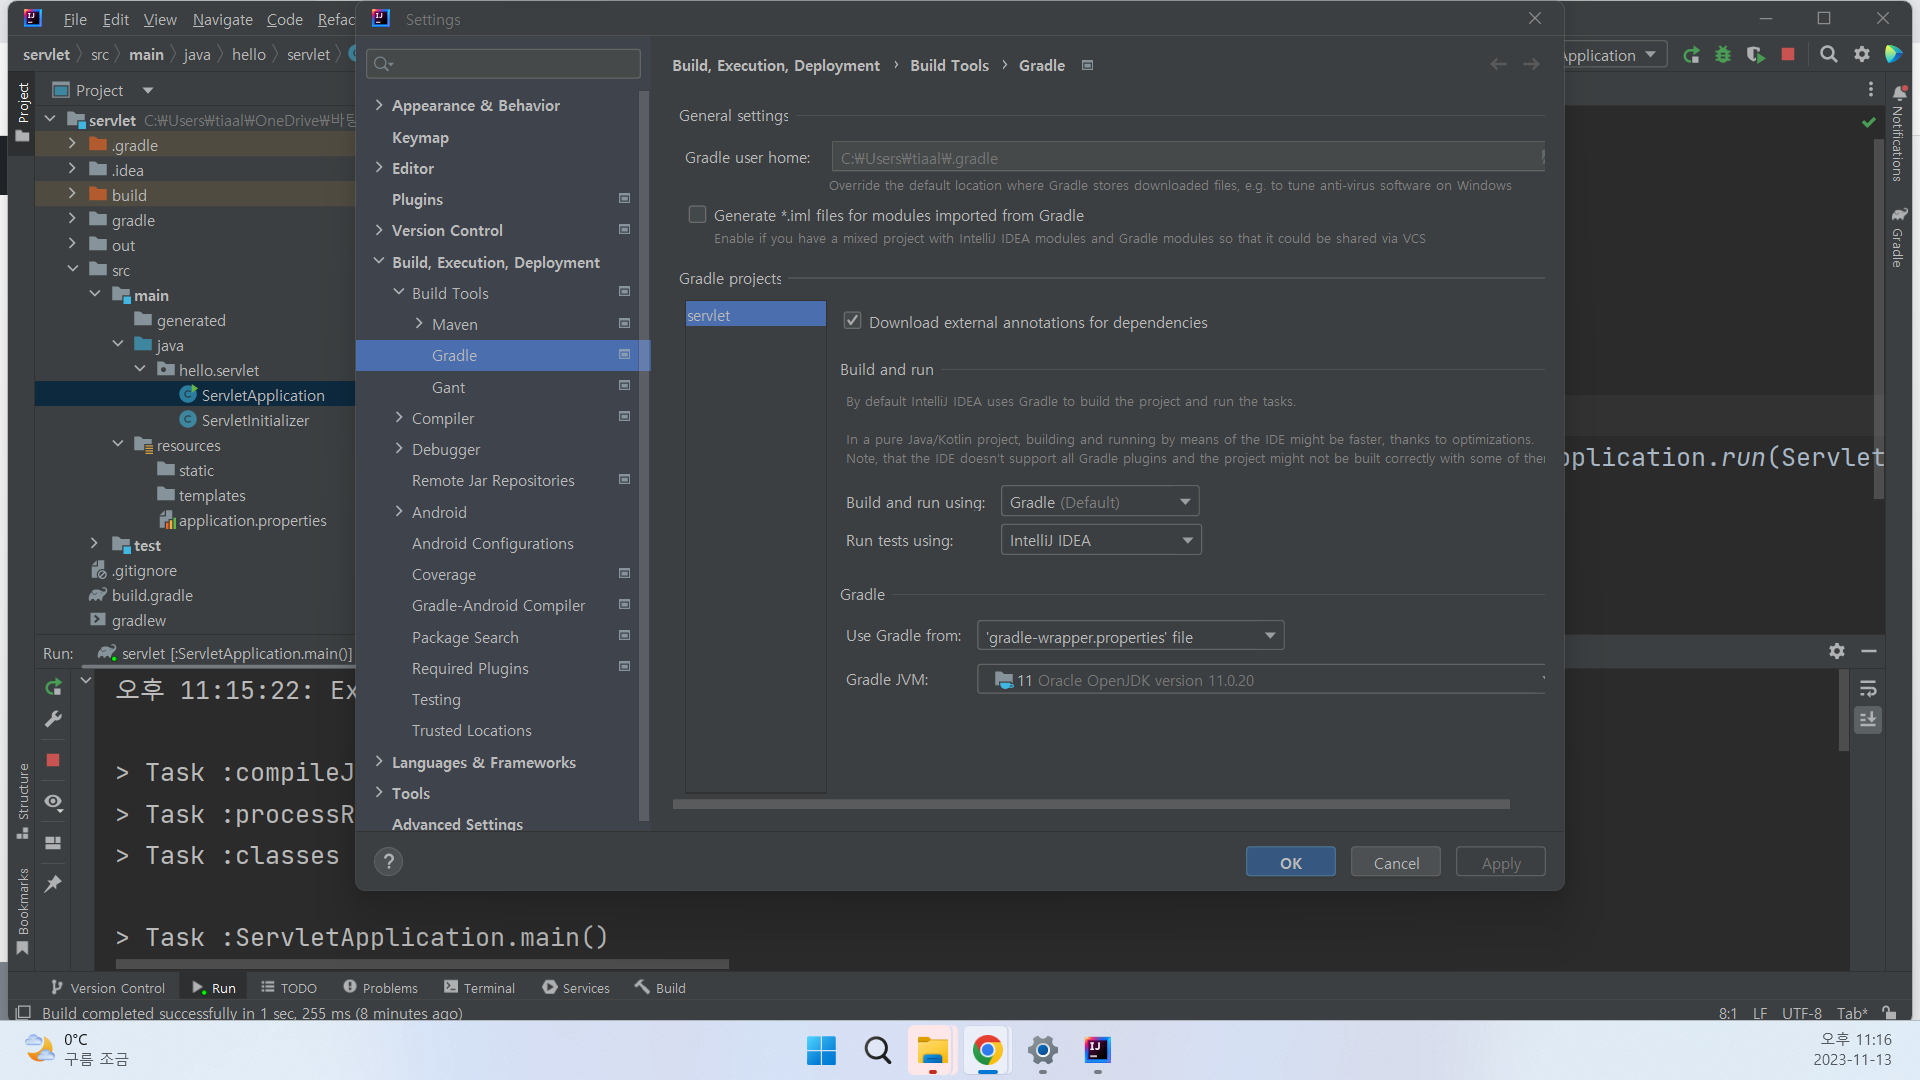Open the Run panel settings gear
1920x1080 pixels.
pos(1837,651)
